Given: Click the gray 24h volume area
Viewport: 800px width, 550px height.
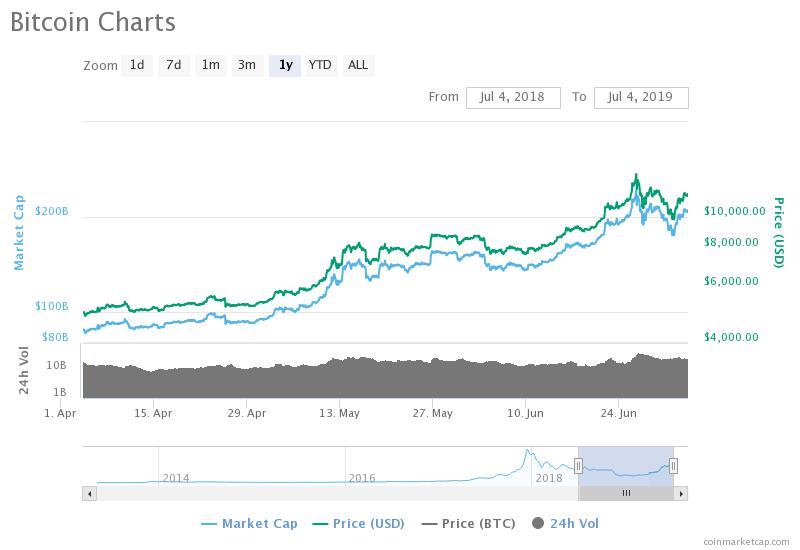Looking at the screenshot, I should coord(385,380).
